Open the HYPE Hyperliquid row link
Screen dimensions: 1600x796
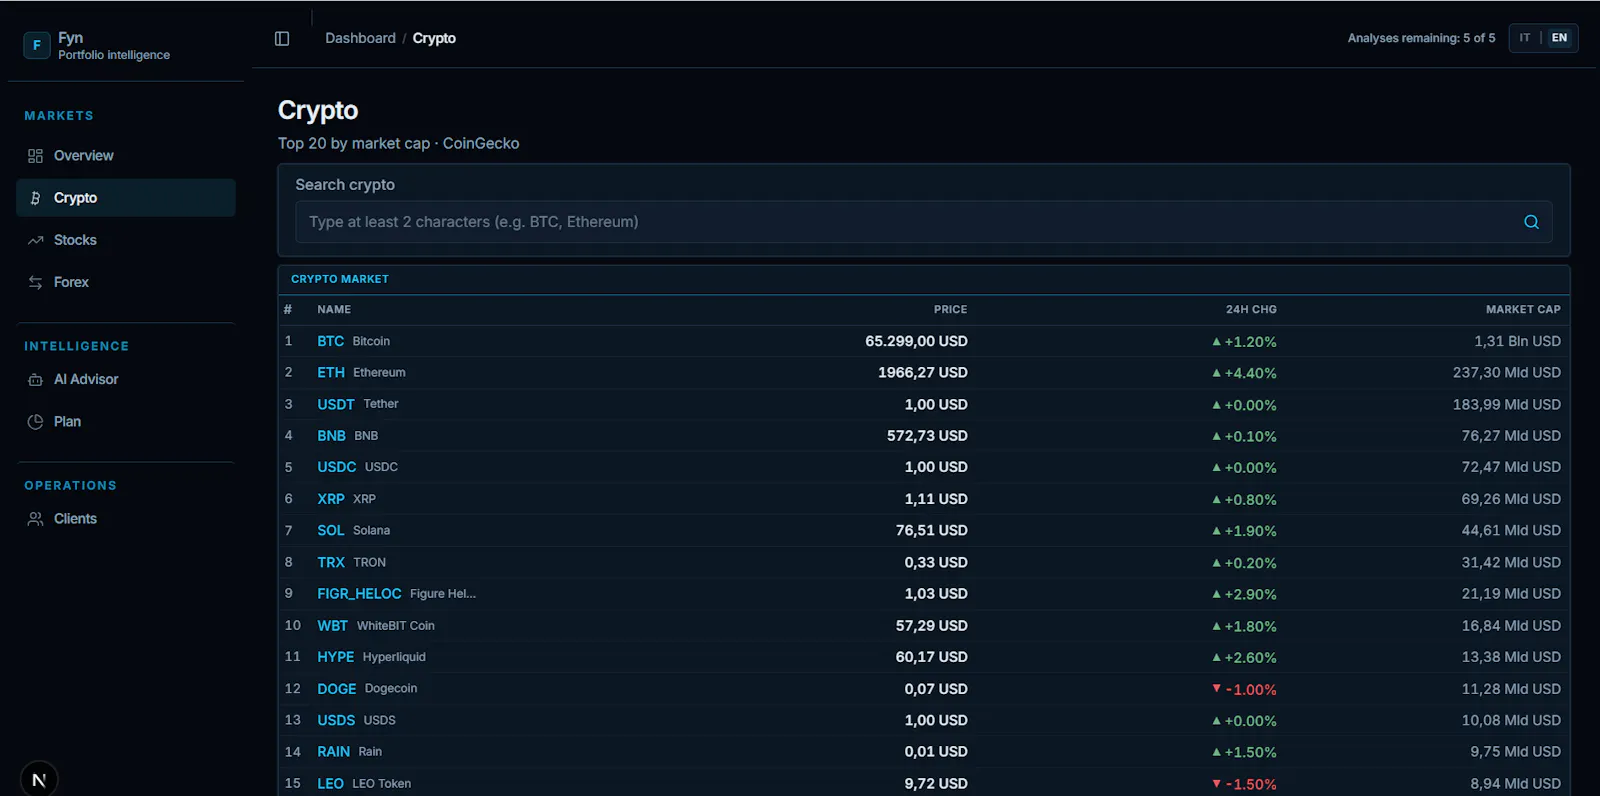tap(371, 657)
